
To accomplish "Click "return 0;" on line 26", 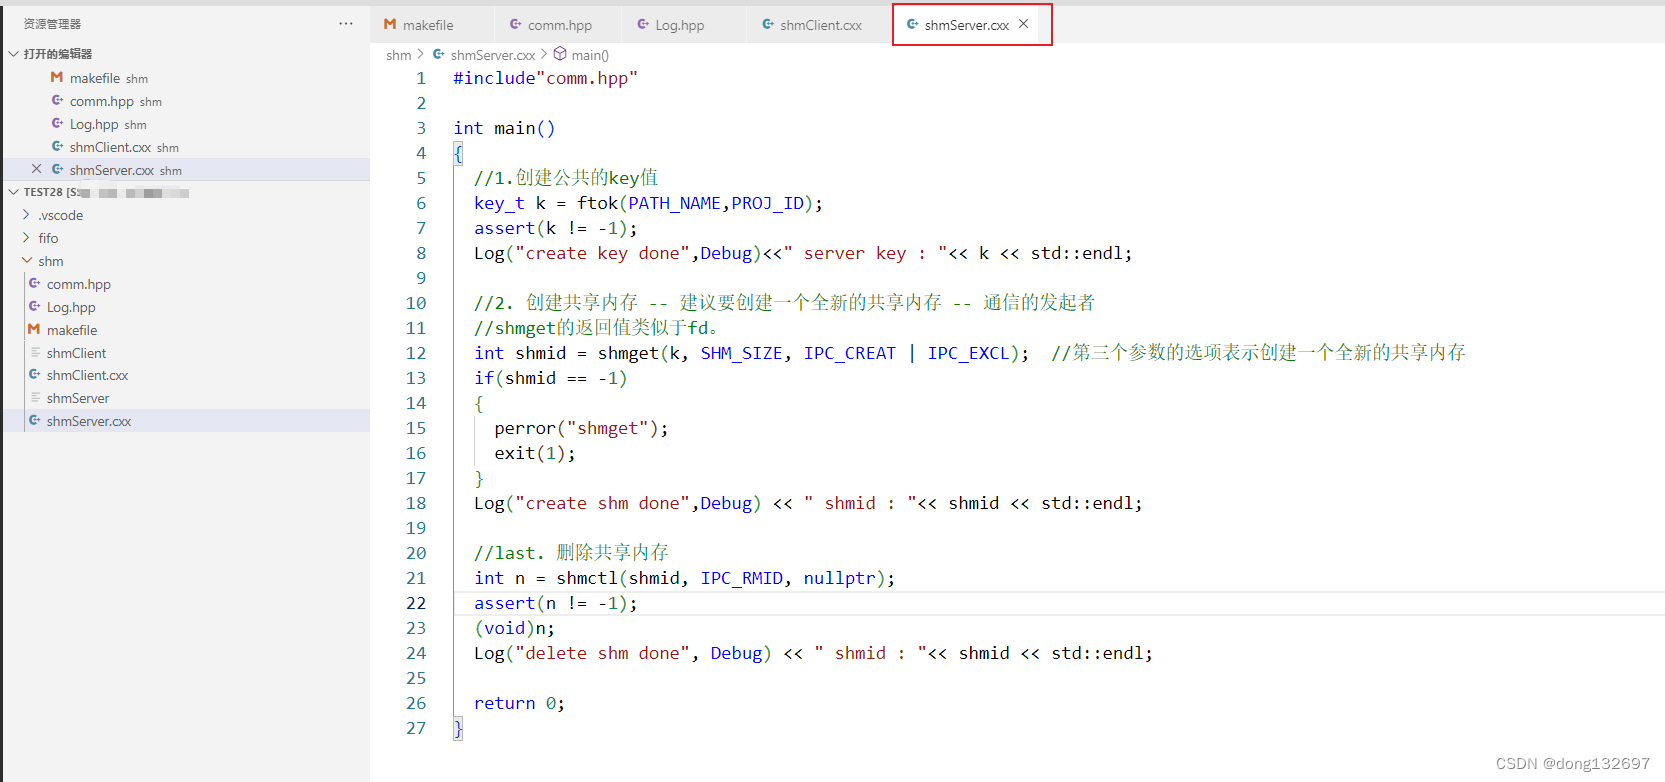I will [519, 703].
